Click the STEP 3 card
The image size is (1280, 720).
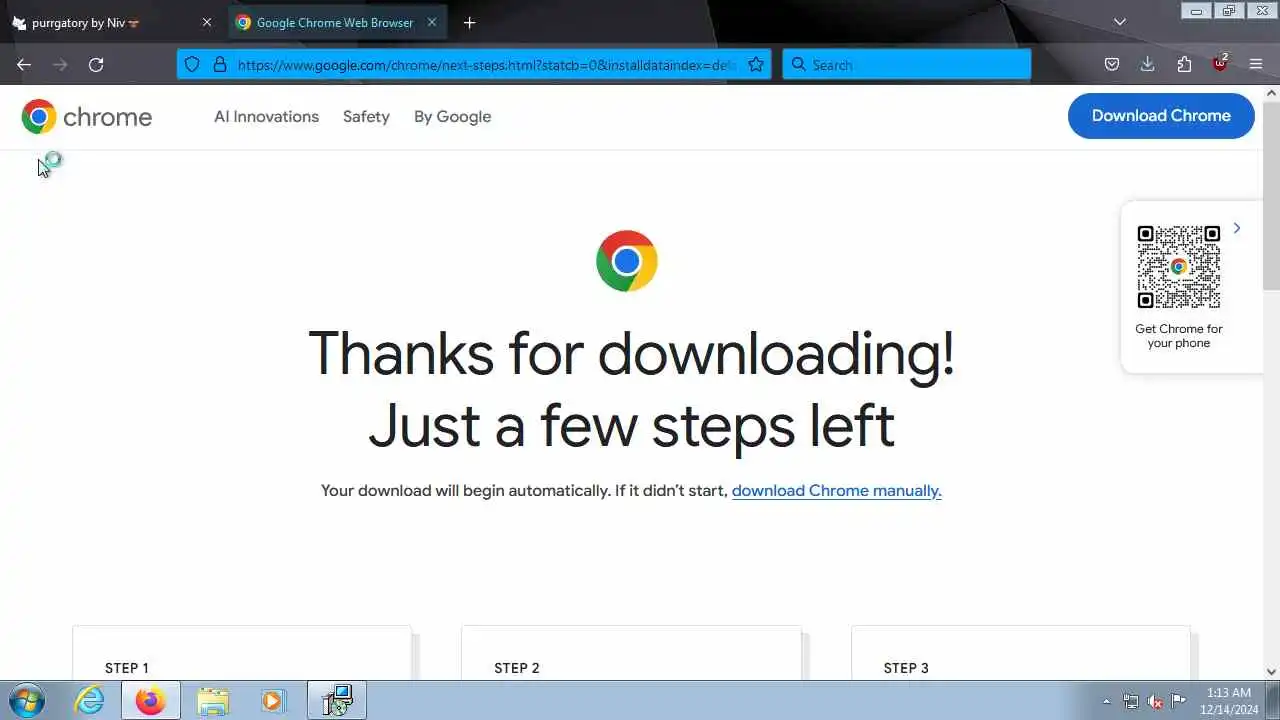coord(1021,652)
